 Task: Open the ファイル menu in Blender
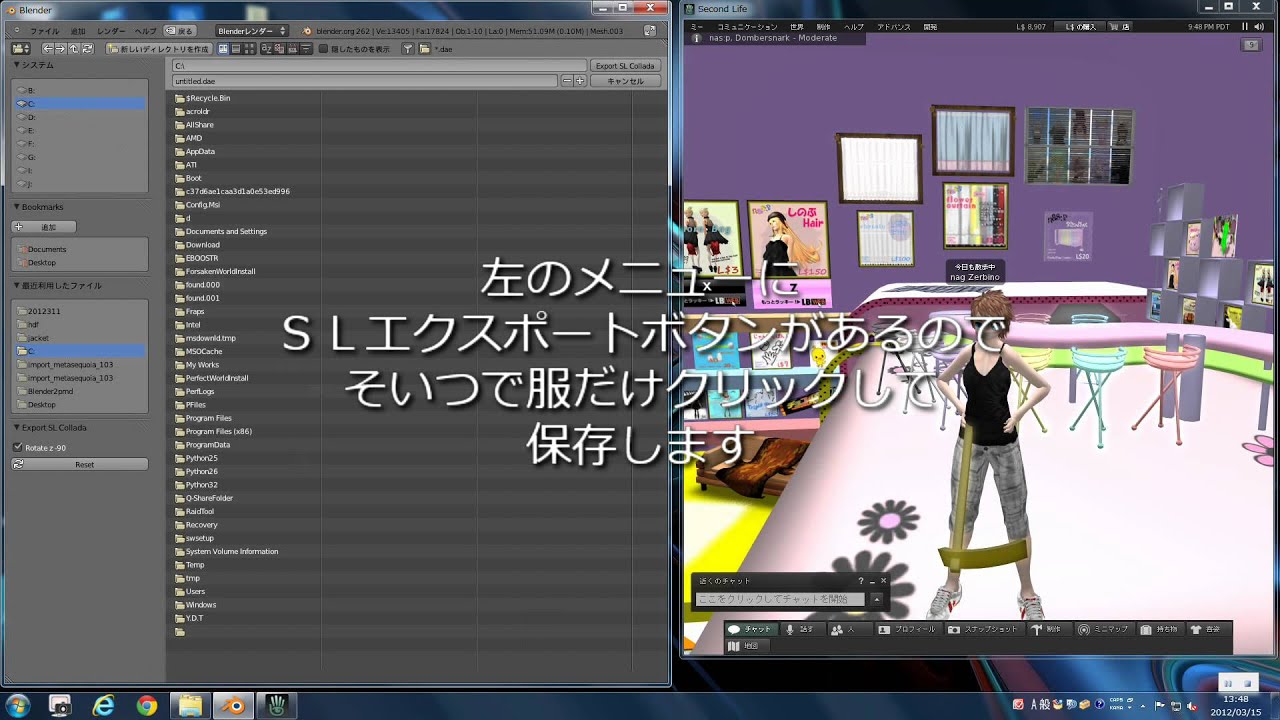(x=44, y=31)
